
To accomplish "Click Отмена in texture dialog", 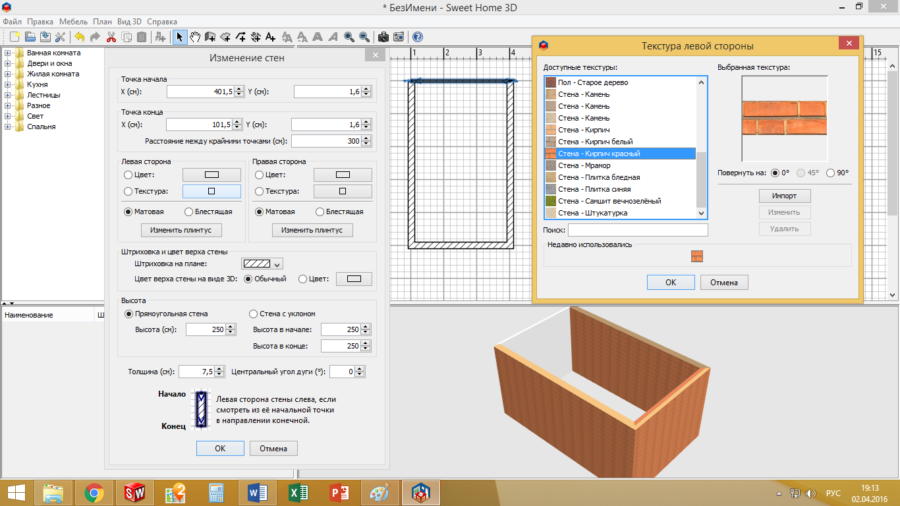I will 724,282.
